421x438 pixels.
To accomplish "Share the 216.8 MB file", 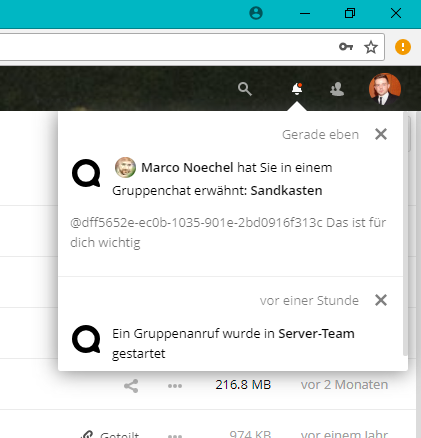I will pyautogui.click(x=131, y=386).
